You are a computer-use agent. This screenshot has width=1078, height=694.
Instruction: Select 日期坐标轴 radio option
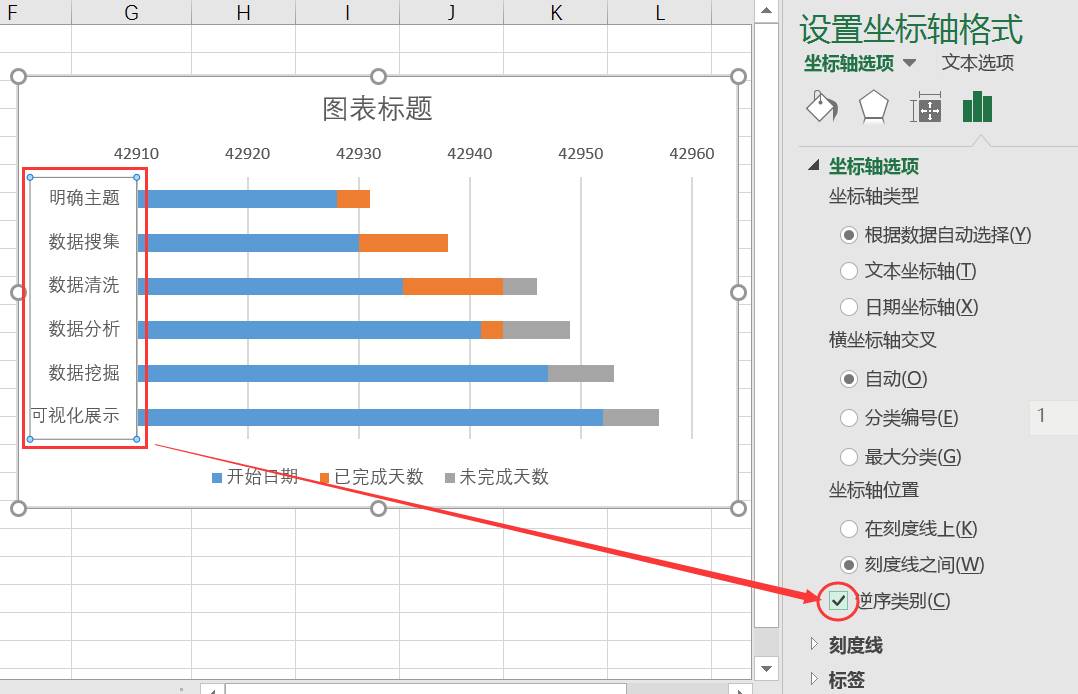point(849,307)
